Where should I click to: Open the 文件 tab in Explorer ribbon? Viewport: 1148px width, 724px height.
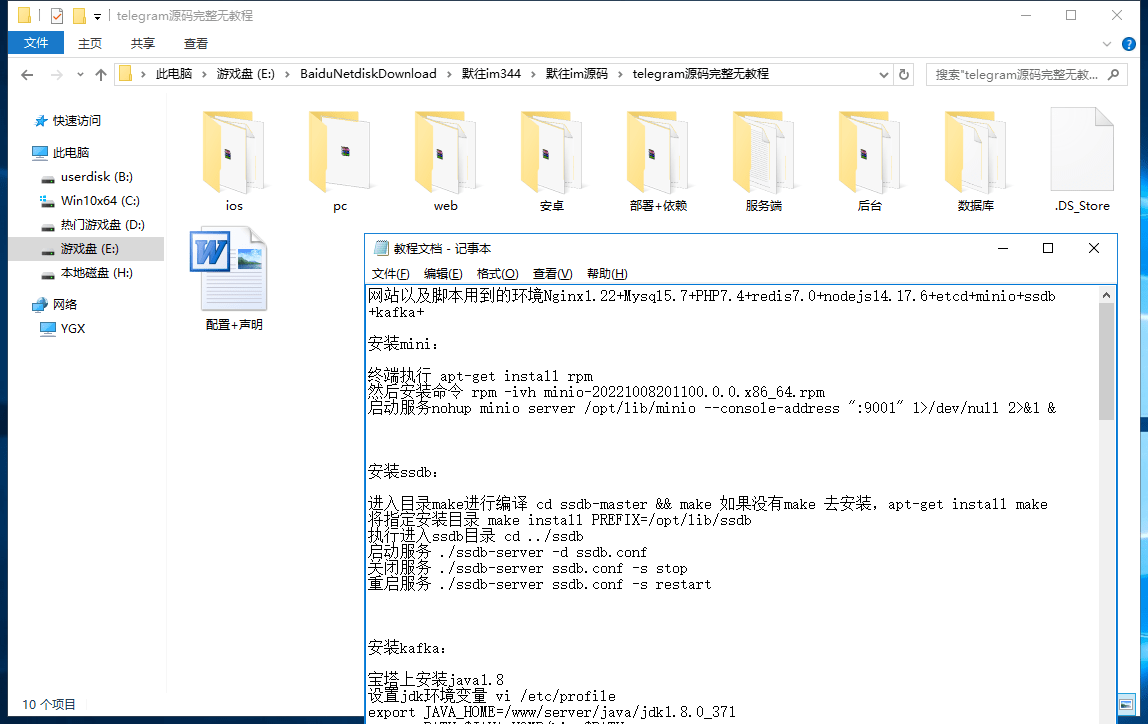[x=36, y=43]
